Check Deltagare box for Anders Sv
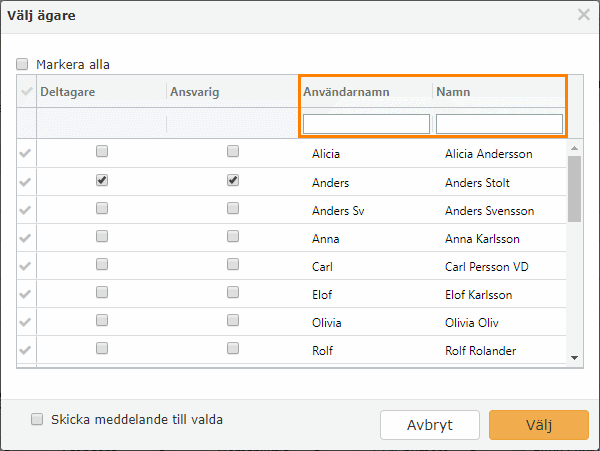 click(102, 208)
